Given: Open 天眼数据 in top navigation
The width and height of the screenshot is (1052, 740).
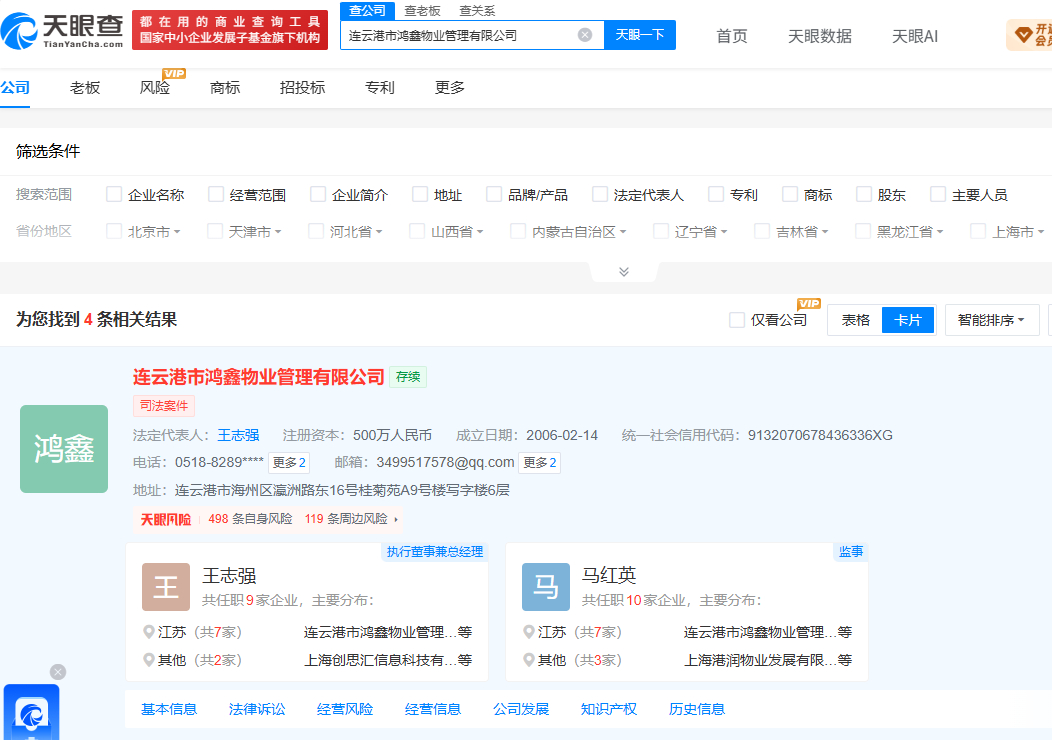Looking at the screenshot, I should [820, 36].
